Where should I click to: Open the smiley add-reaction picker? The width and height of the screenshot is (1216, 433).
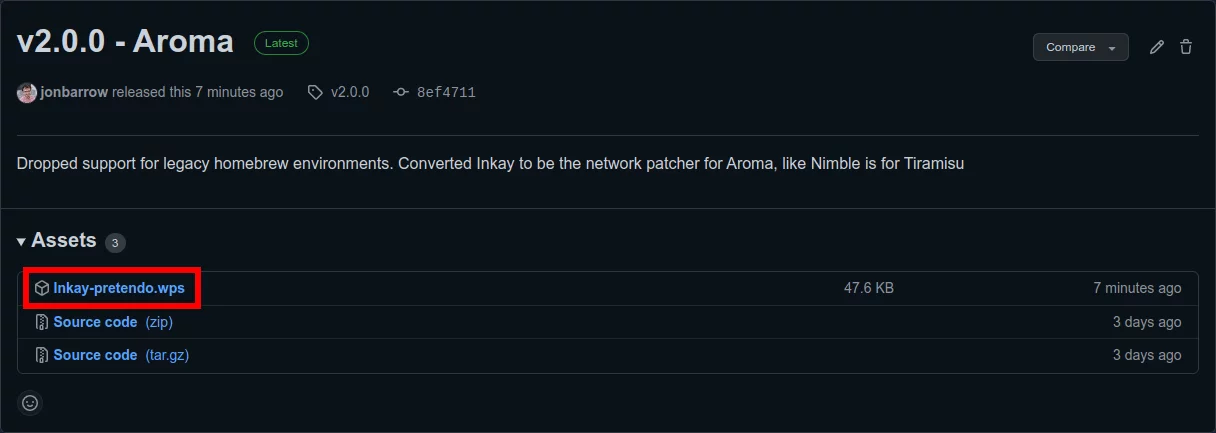click(30, 403)
